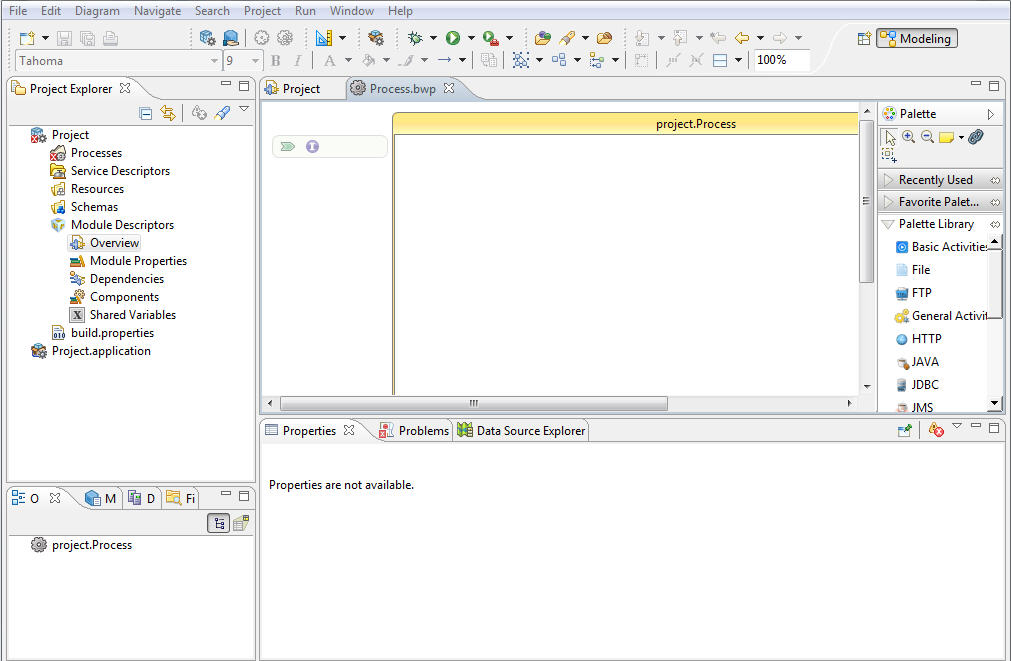This screenshot has height=661, width=1011.
Task: Click the Zoom In tool in Palette
Action: coord(908,137)
